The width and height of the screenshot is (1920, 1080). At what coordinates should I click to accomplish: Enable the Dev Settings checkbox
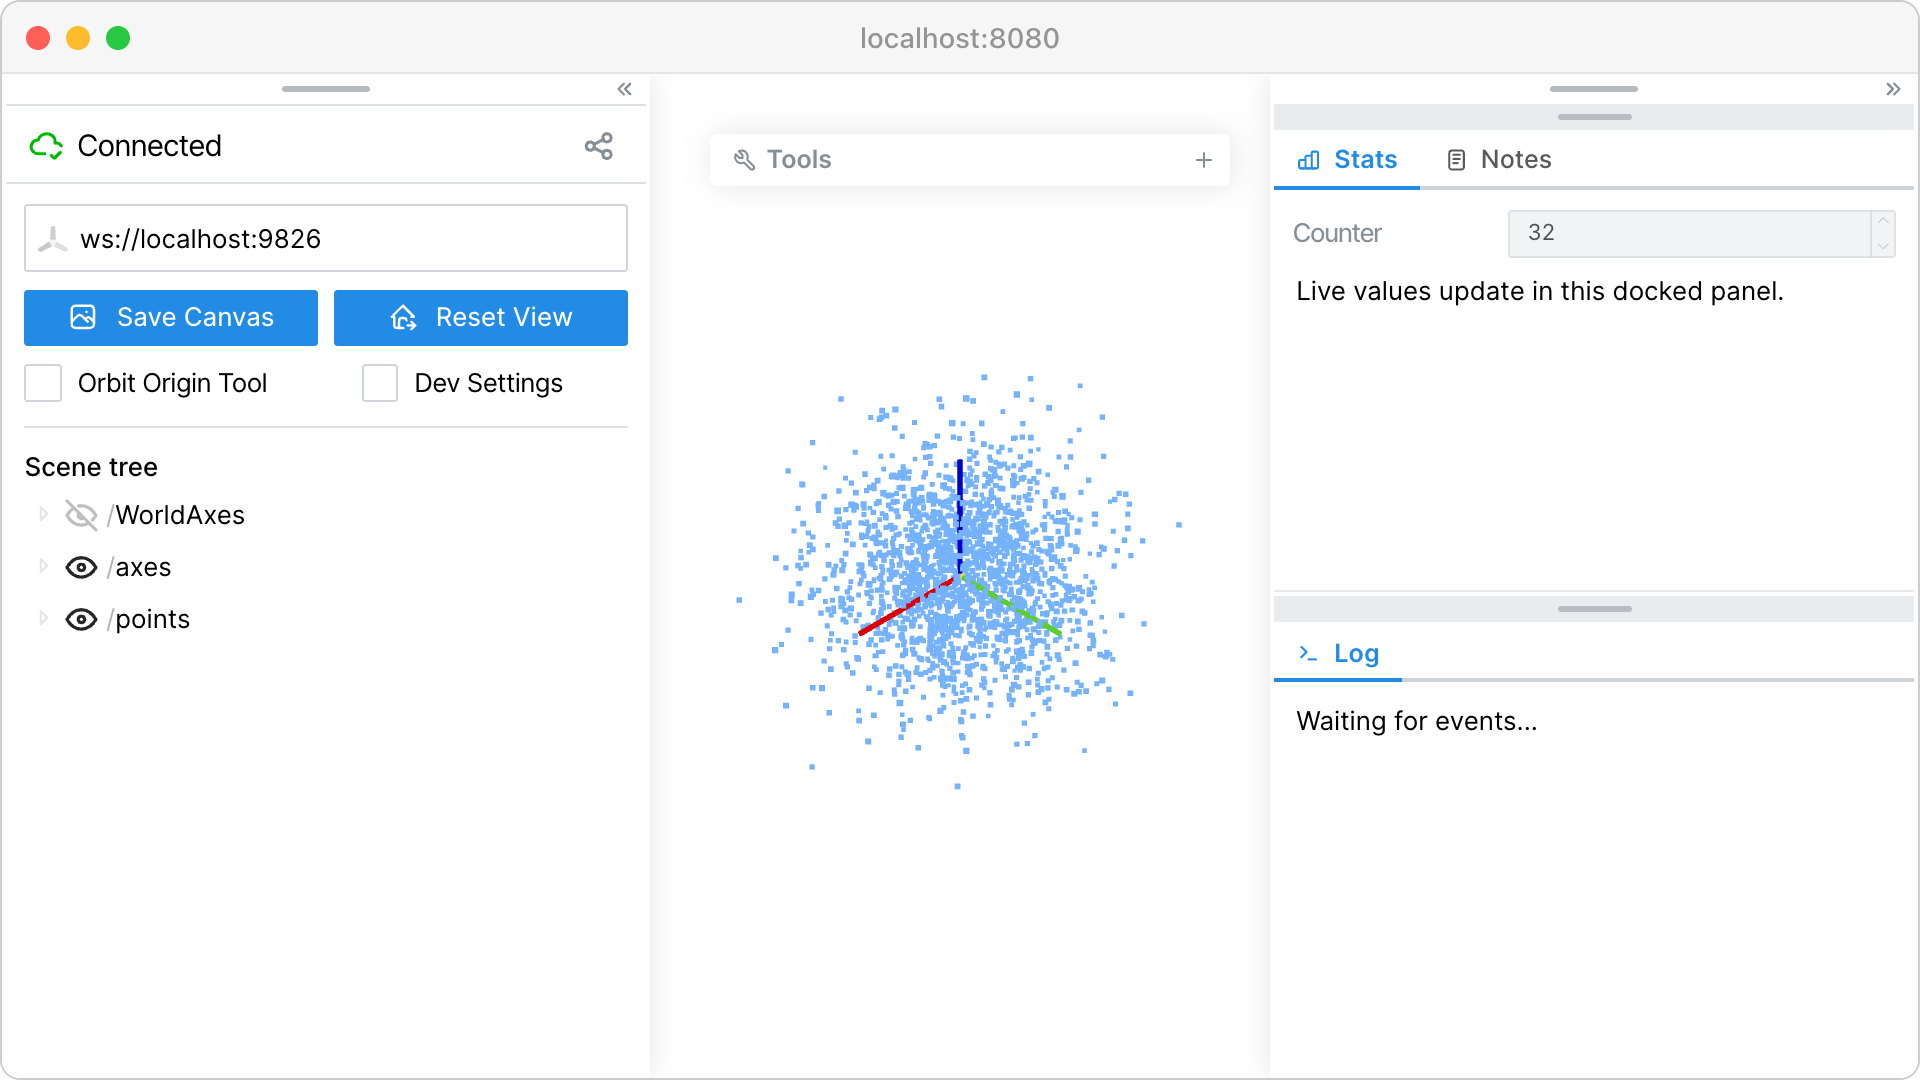pyautogui.click(x=380, y=383)
